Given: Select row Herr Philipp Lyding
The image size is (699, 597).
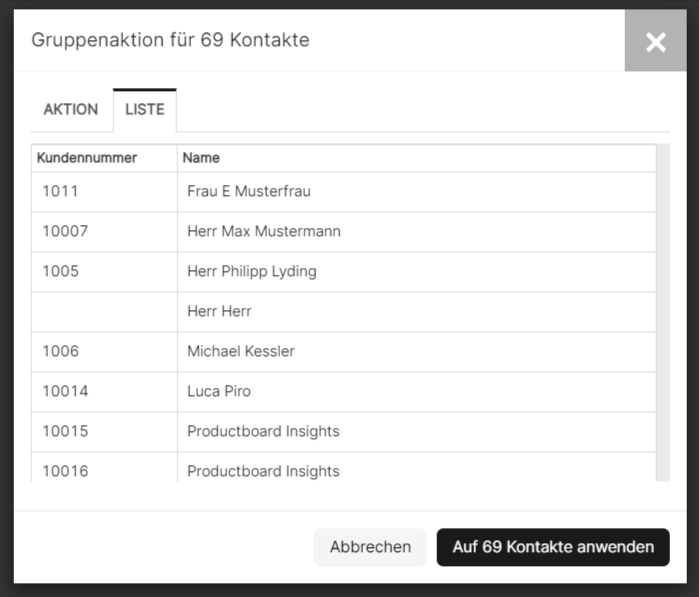Looking at the screenshot, I should point(344,272).
